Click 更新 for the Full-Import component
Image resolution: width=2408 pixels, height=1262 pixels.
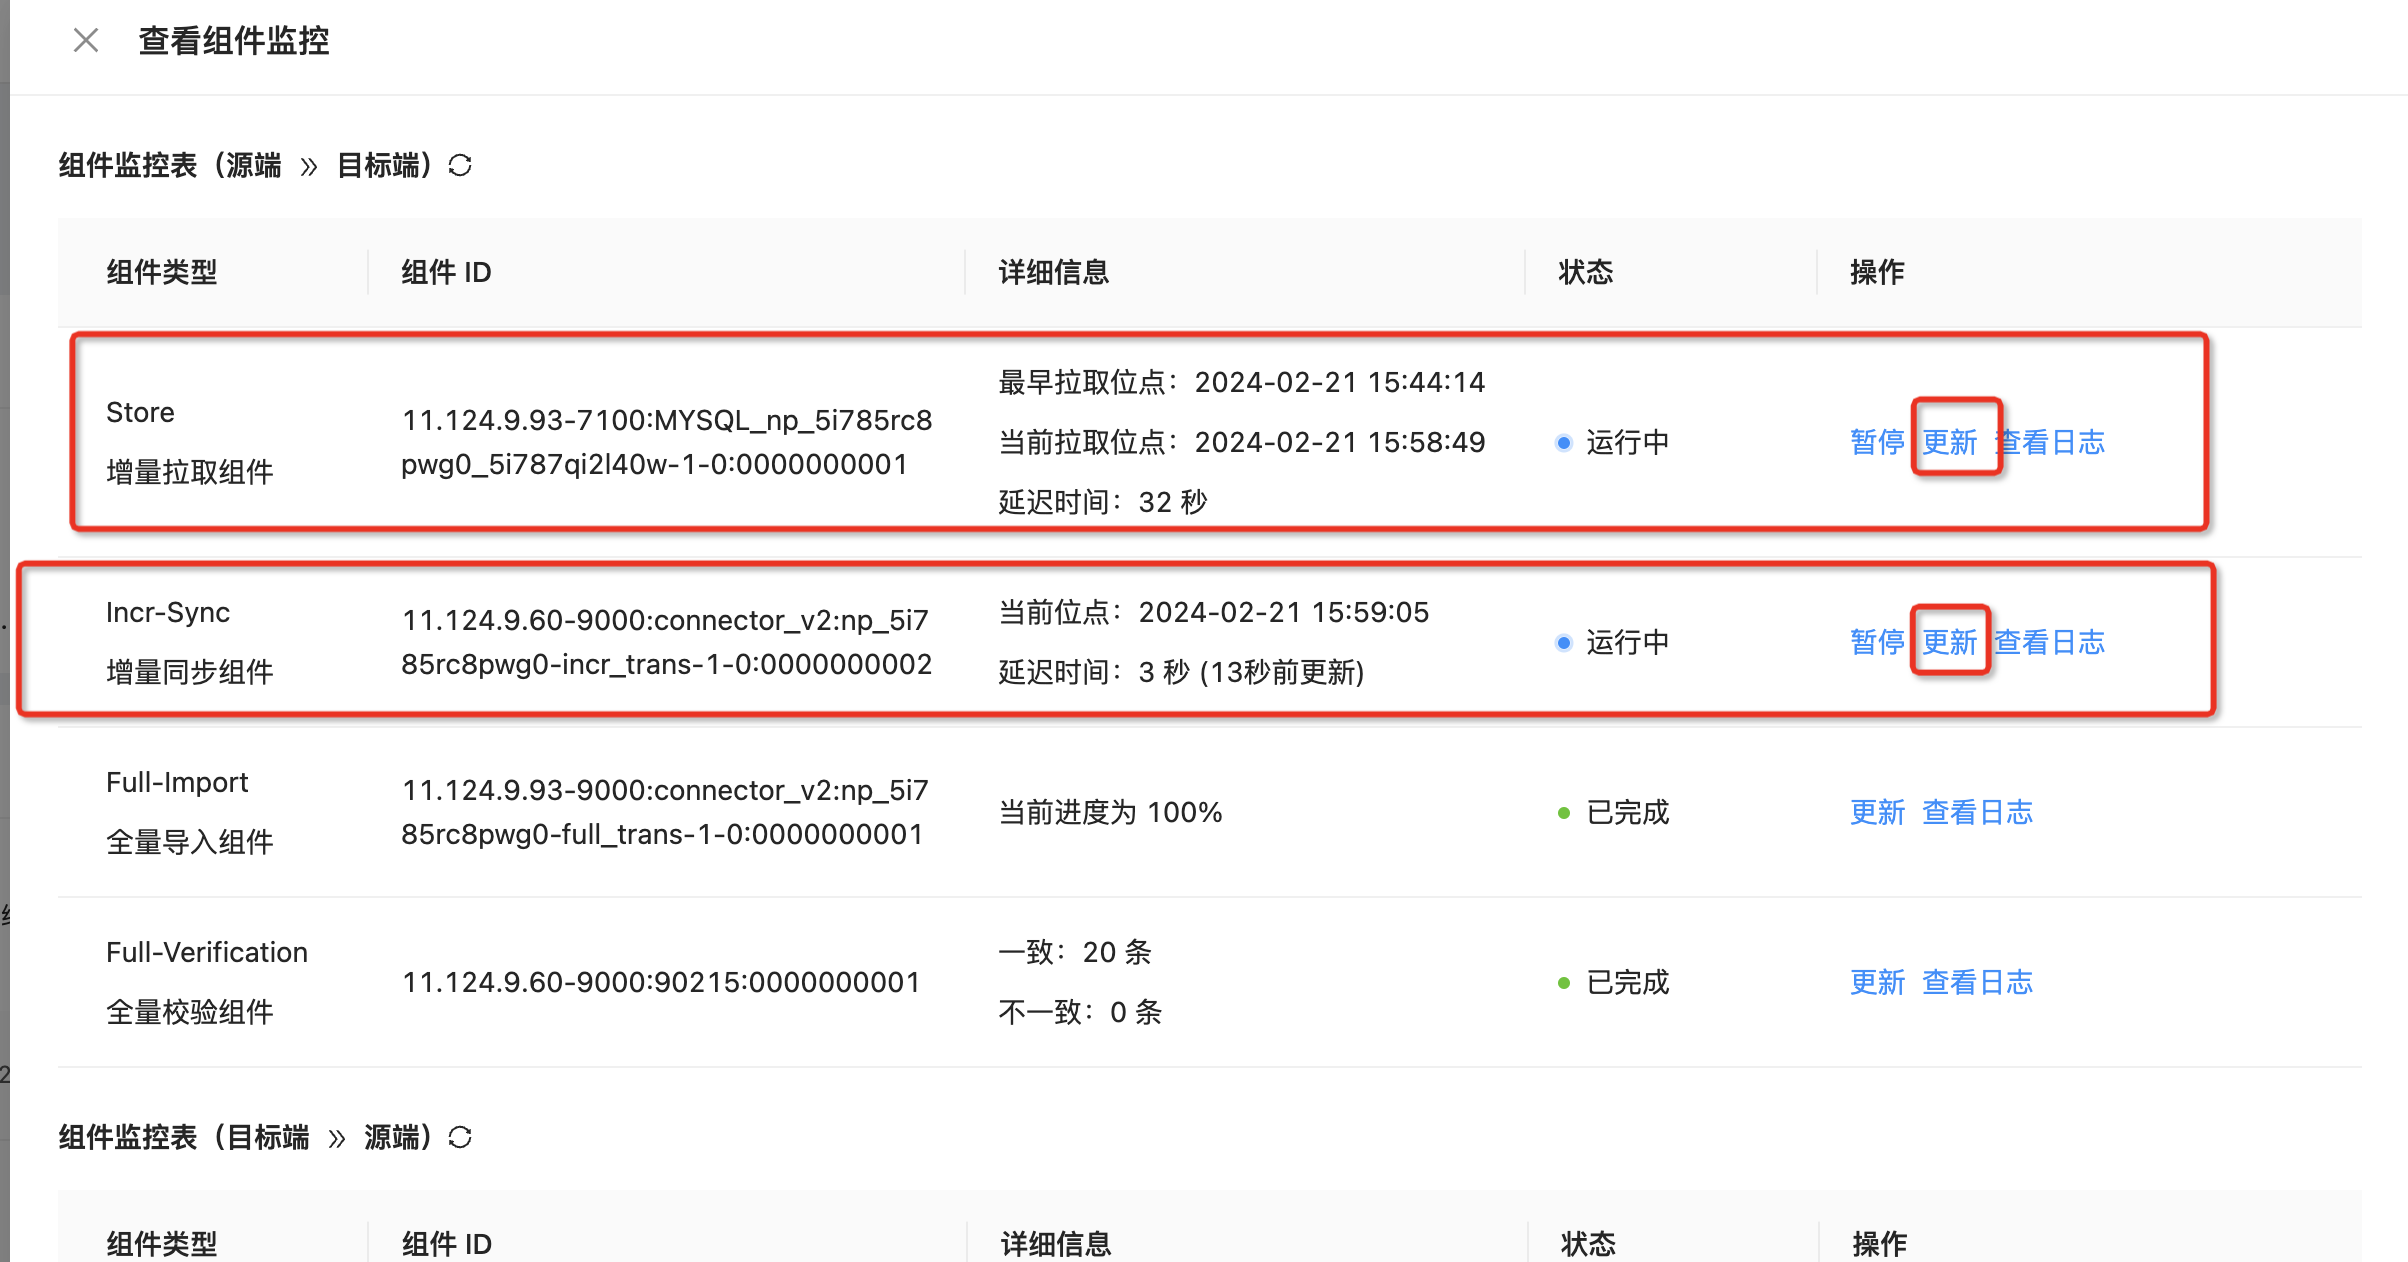[1877, 812]
